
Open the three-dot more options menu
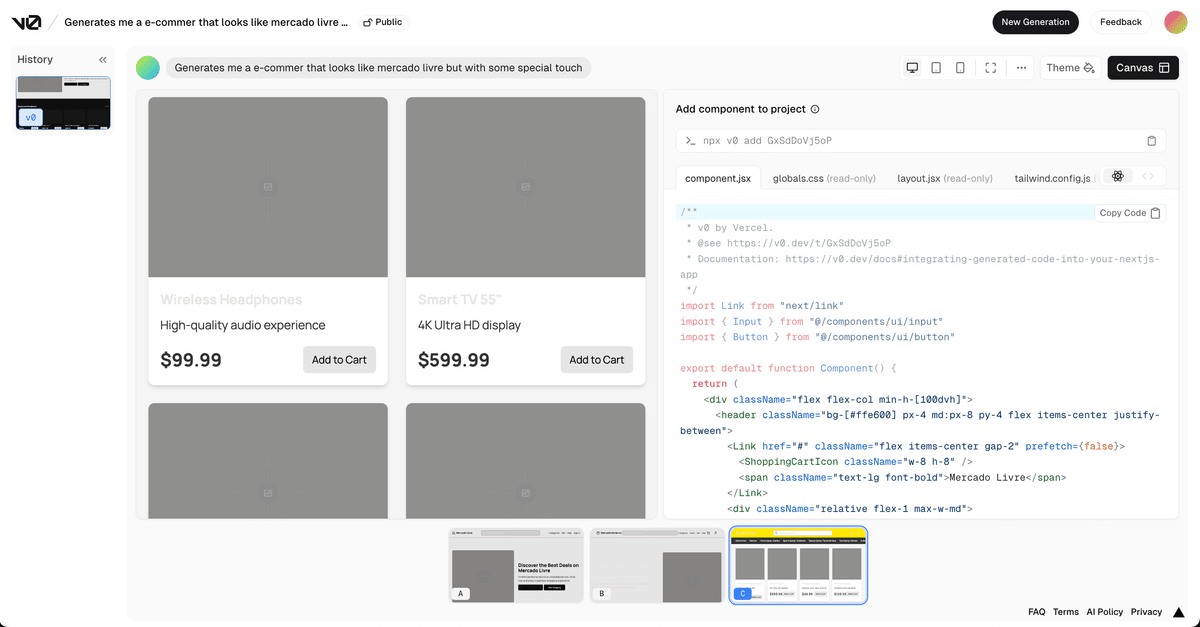tap(1021, 68)
